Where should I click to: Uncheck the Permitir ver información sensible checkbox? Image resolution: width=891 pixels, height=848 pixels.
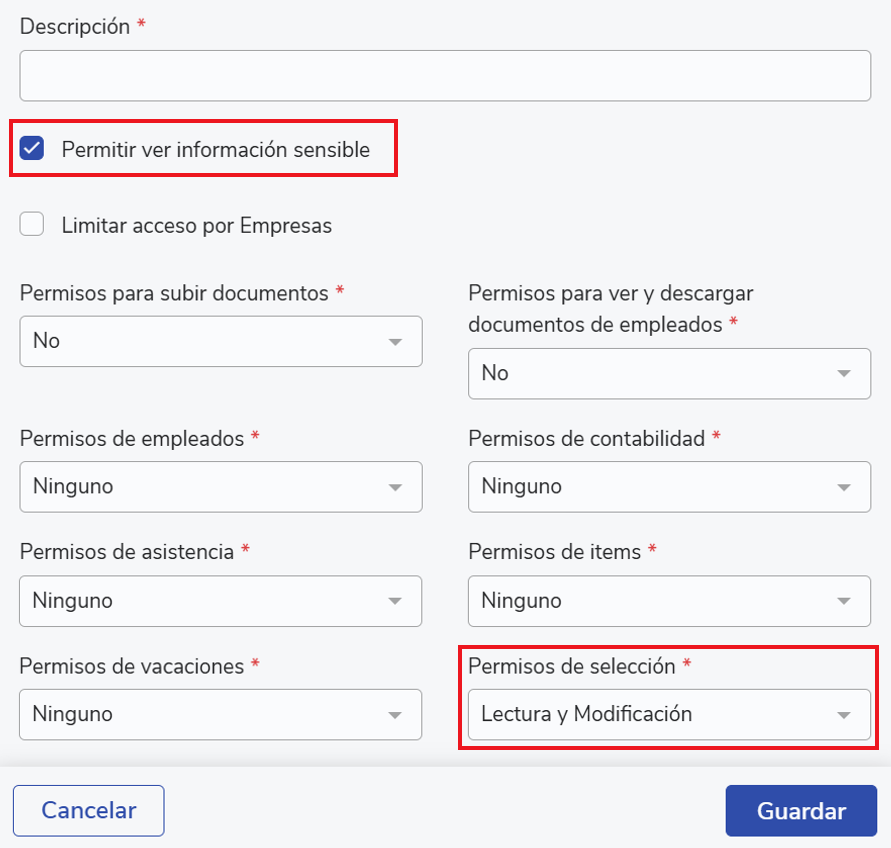pyautogui.click(x=32, y=150)
